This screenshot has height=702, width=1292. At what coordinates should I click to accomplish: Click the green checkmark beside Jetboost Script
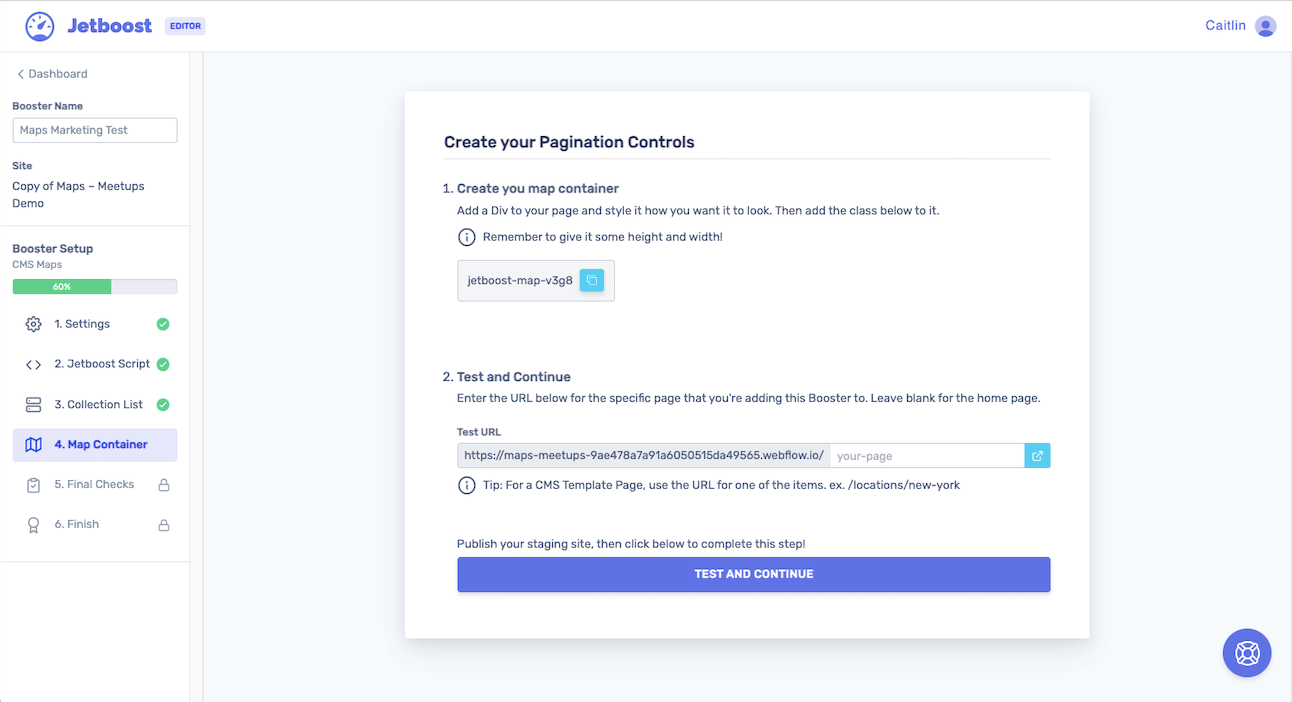point(163,364)
